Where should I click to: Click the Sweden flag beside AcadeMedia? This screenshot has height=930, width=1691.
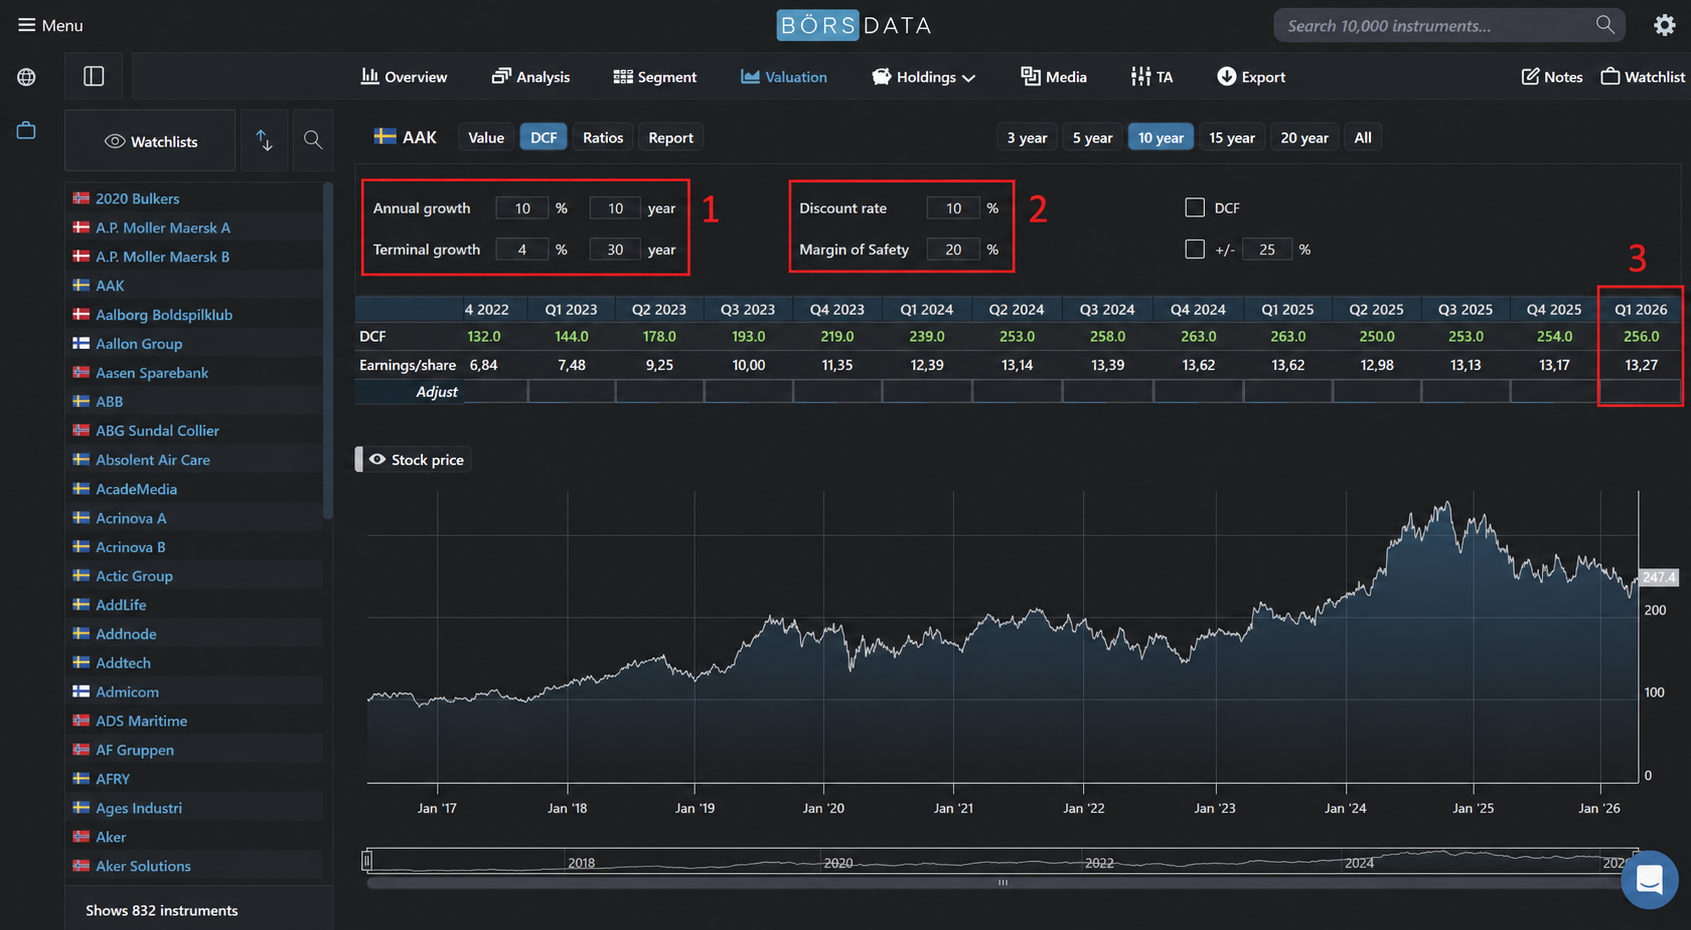point(81,488)
